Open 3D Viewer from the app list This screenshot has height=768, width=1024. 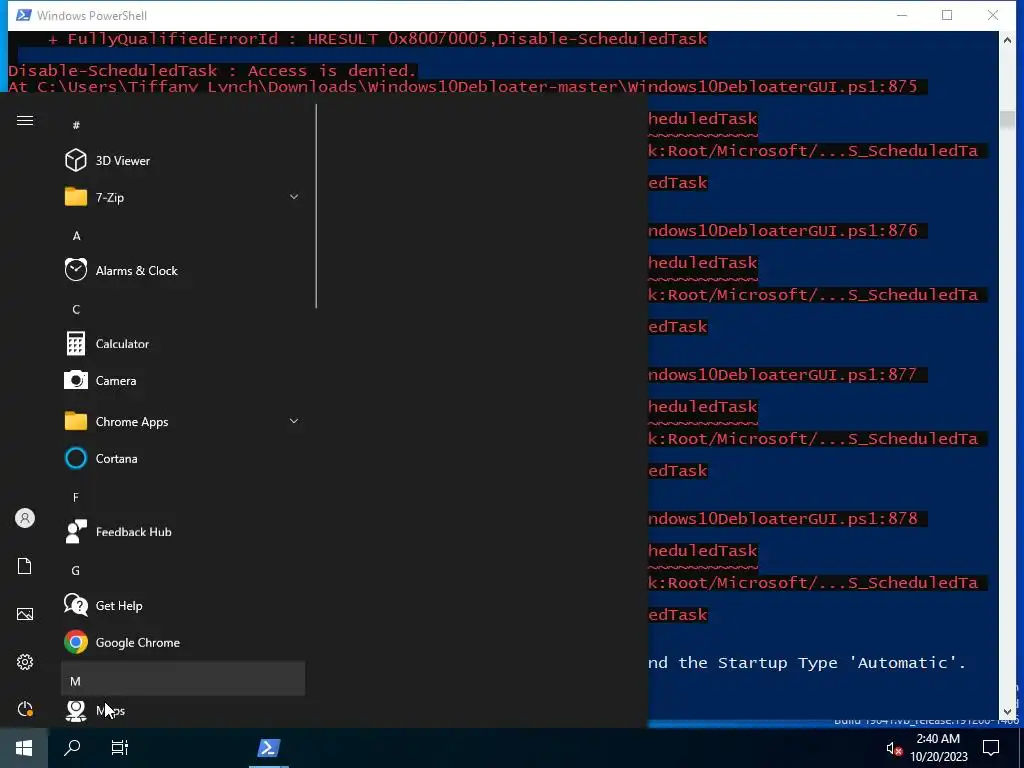point(183,161)
